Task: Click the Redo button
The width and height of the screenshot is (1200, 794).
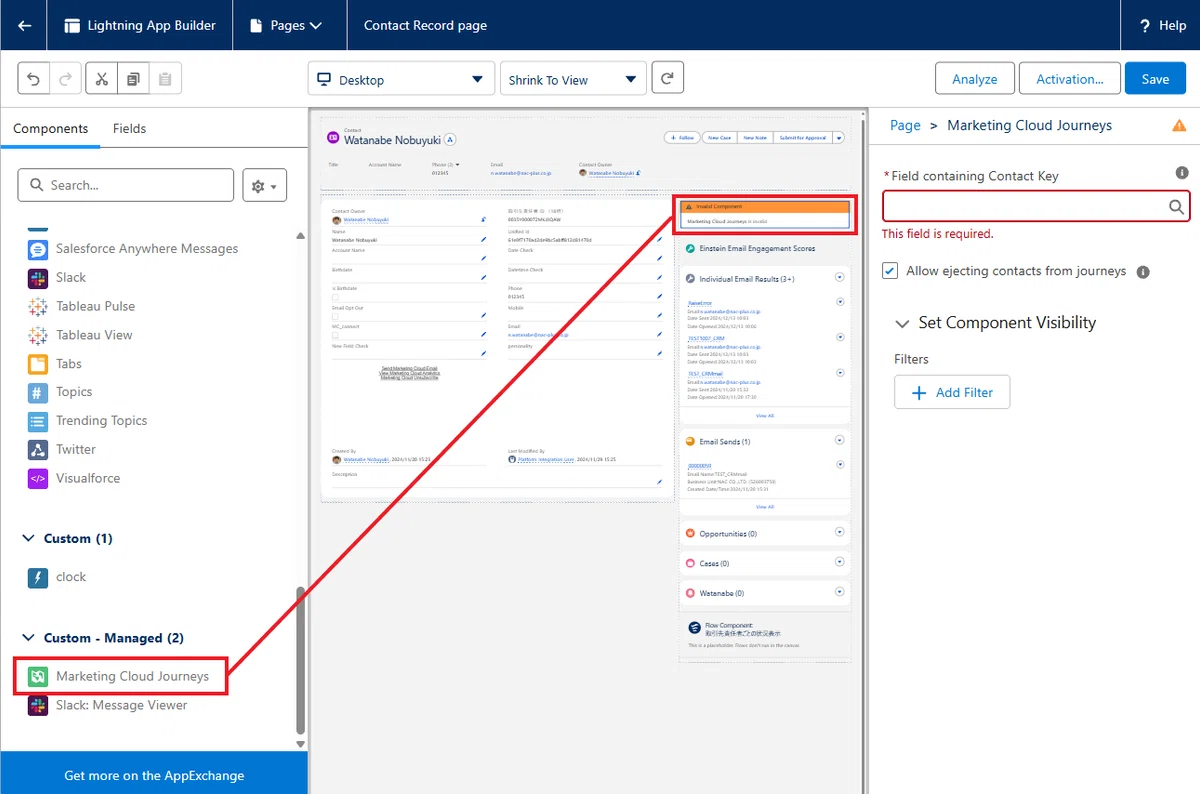Action: coord(65,79)
